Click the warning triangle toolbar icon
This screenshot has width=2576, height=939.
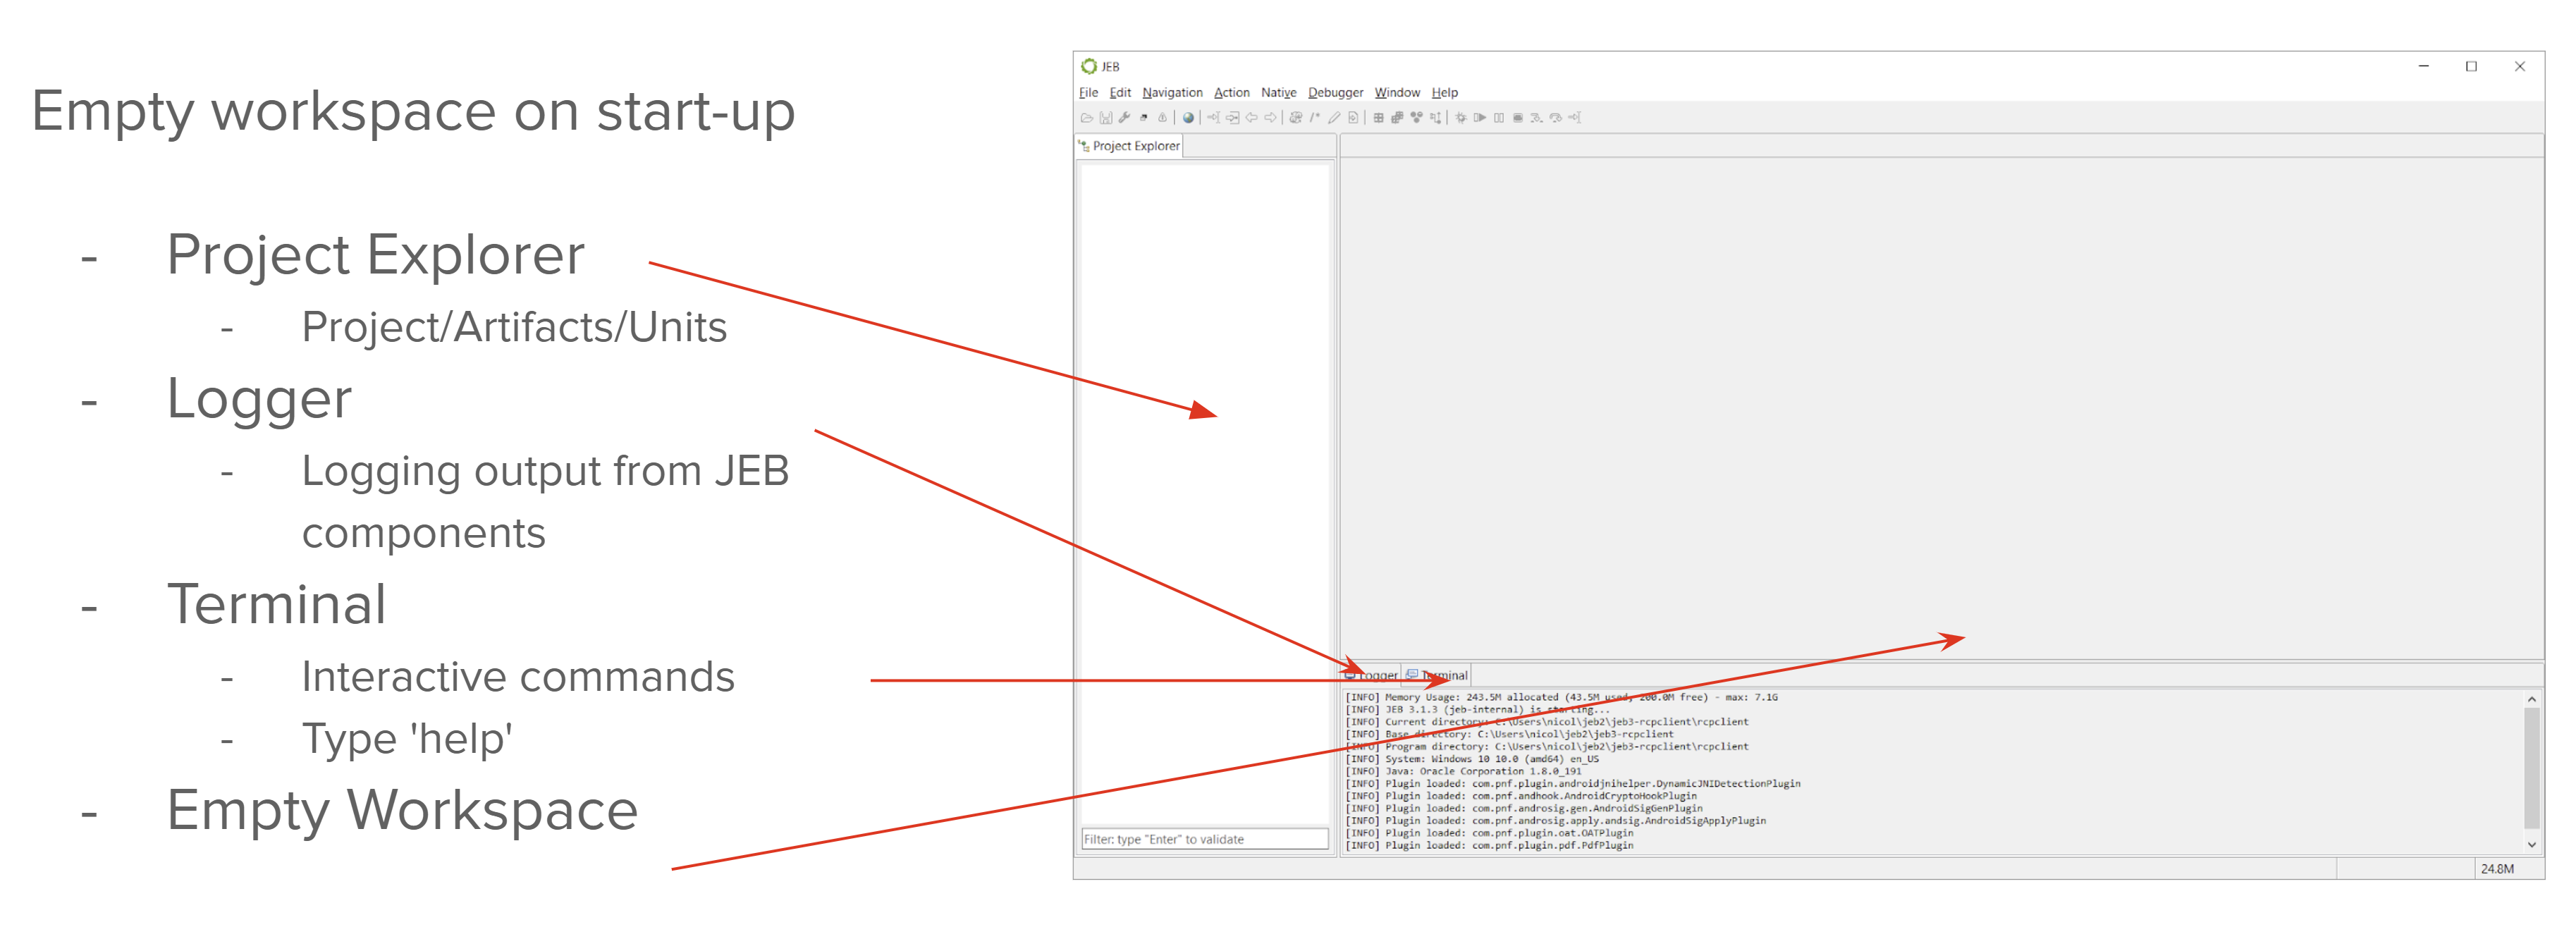1163,118
